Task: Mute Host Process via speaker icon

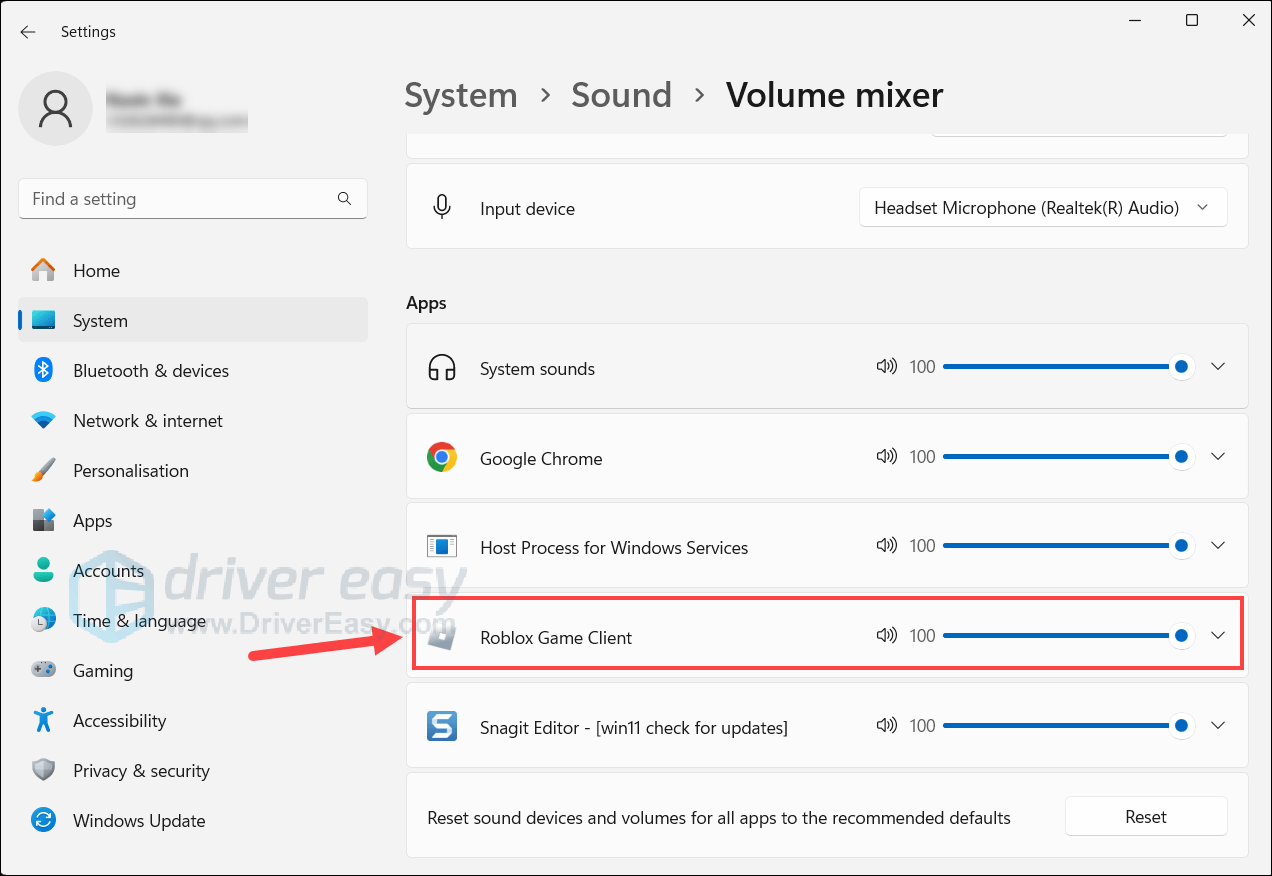Action: click(886, 546)
